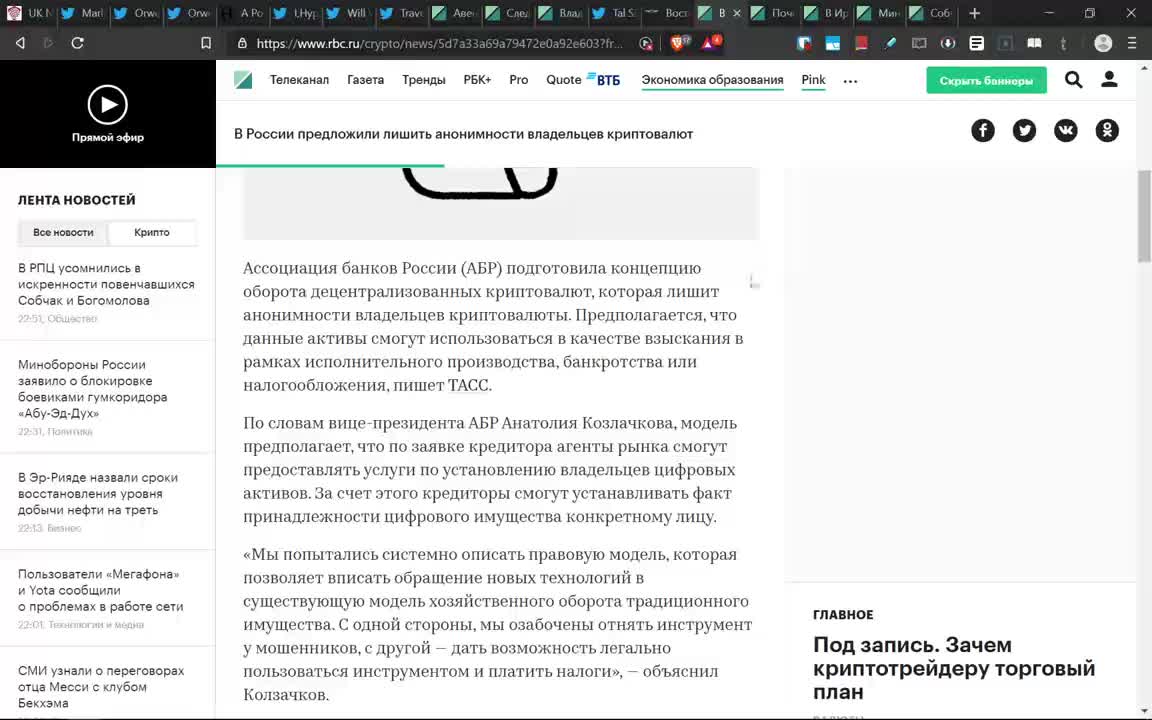Open Brave Rewards triangle icon

710,43
